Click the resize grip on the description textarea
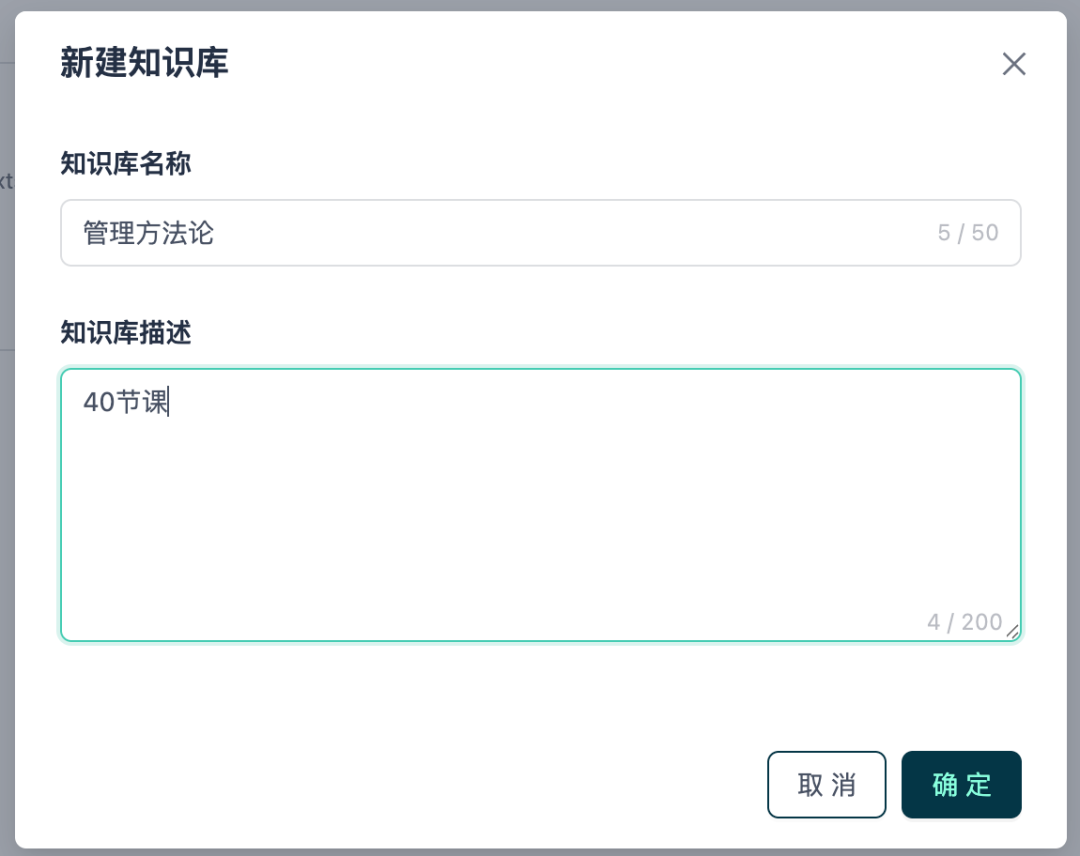 pyautogui.click(x=1013, y=629)
